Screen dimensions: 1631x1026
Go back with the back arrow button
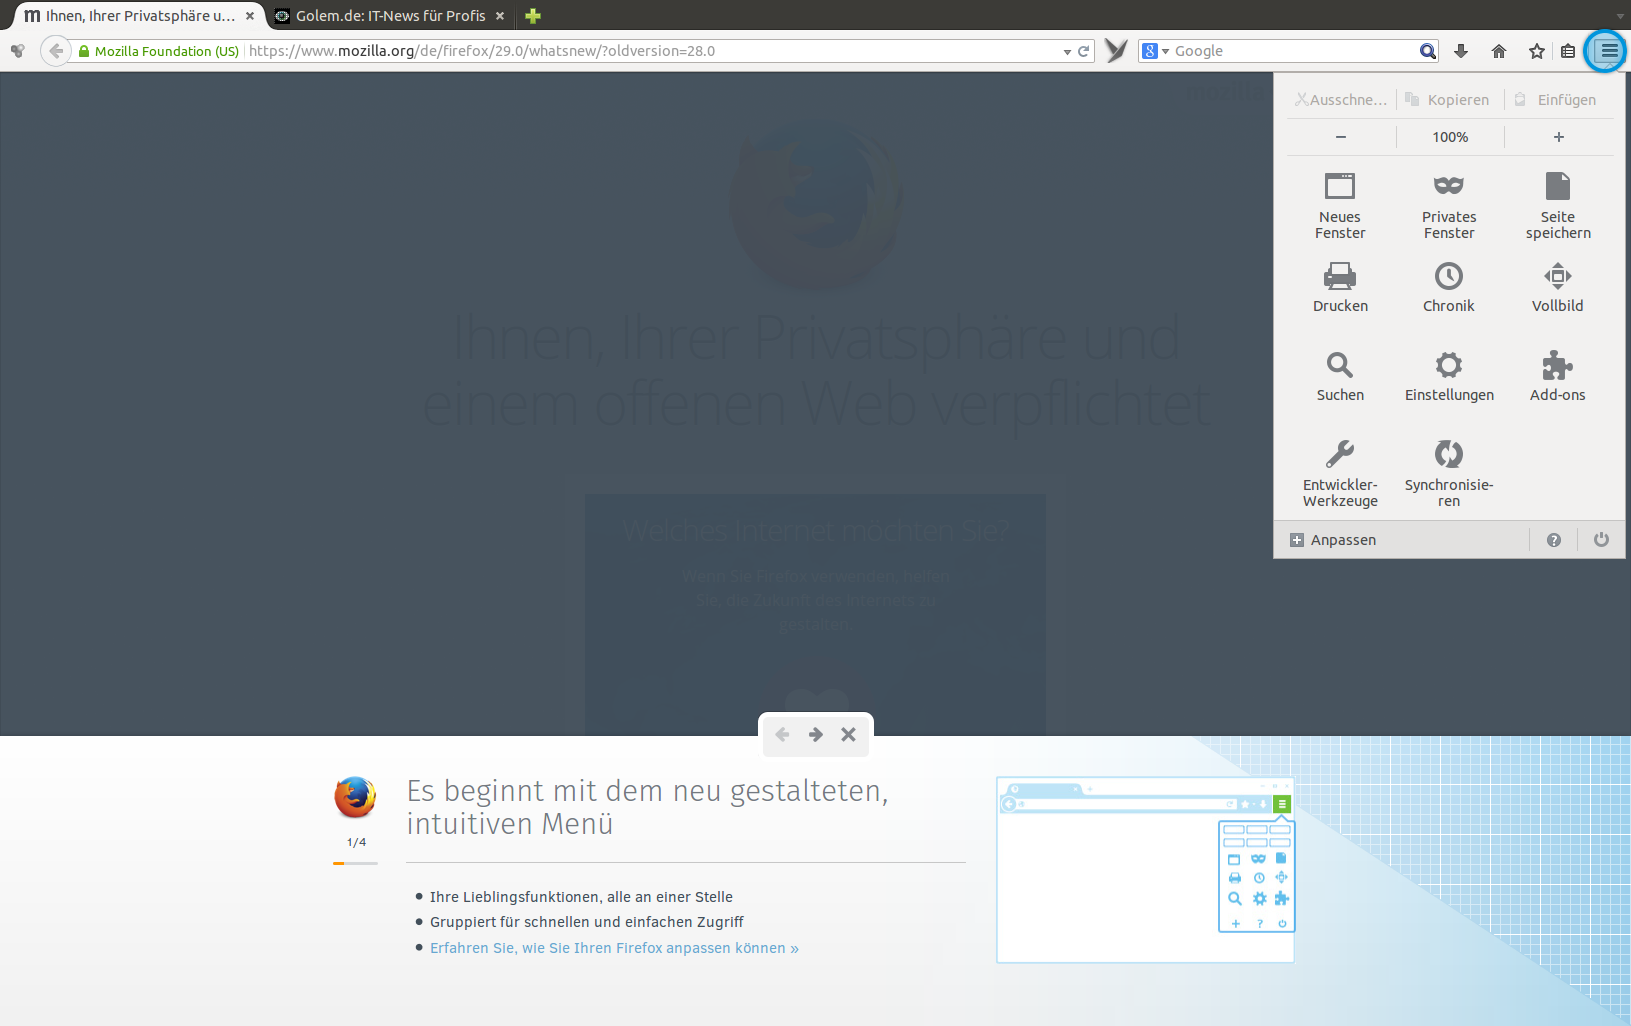(56, 51)
